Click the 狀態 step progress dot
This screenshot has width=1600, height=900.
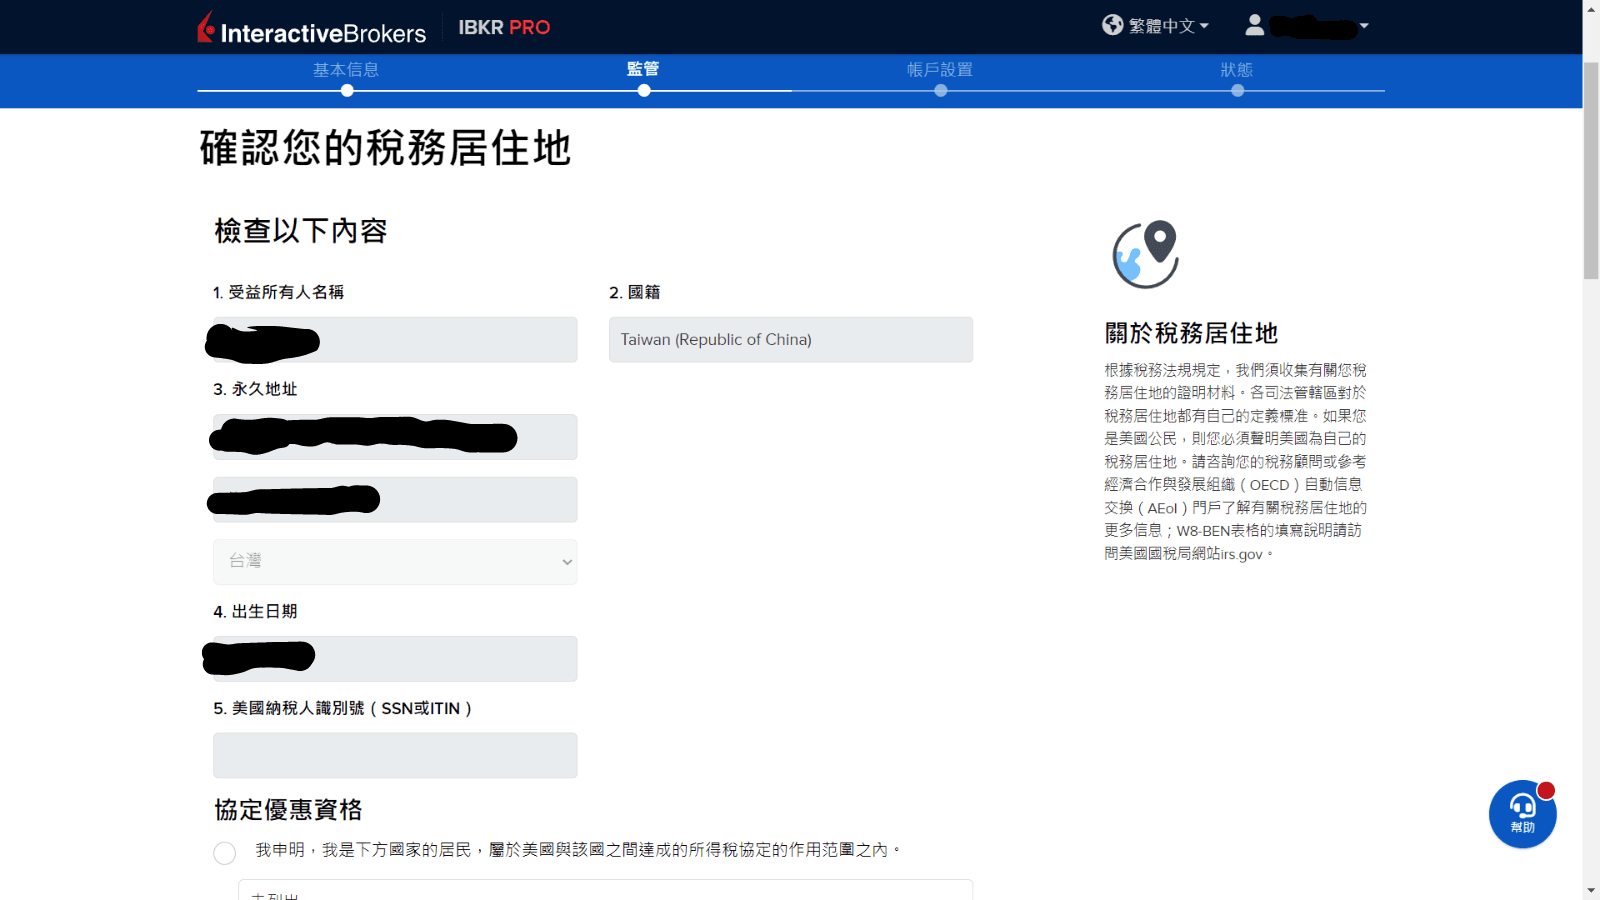point(1238,90)
